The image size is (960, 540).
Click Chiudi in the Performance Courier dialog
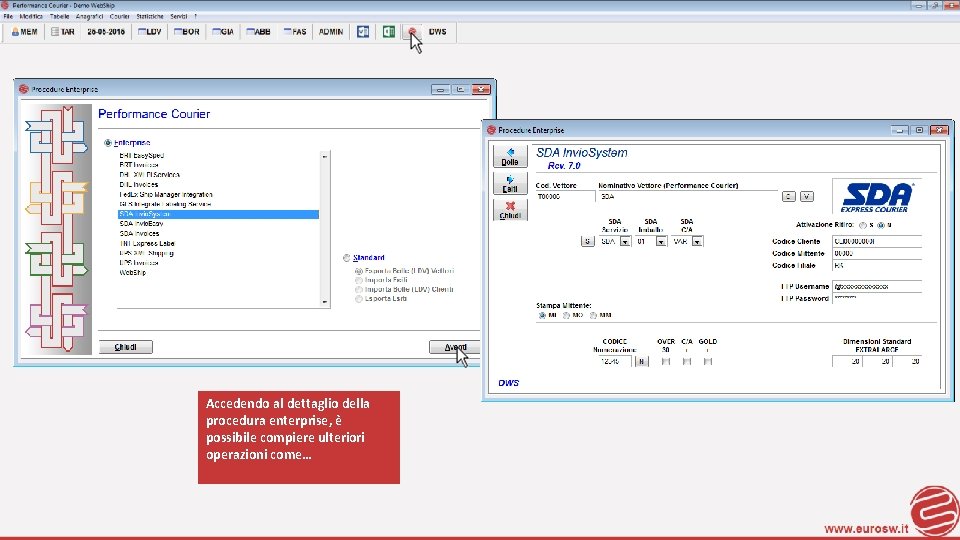point(126,347)
